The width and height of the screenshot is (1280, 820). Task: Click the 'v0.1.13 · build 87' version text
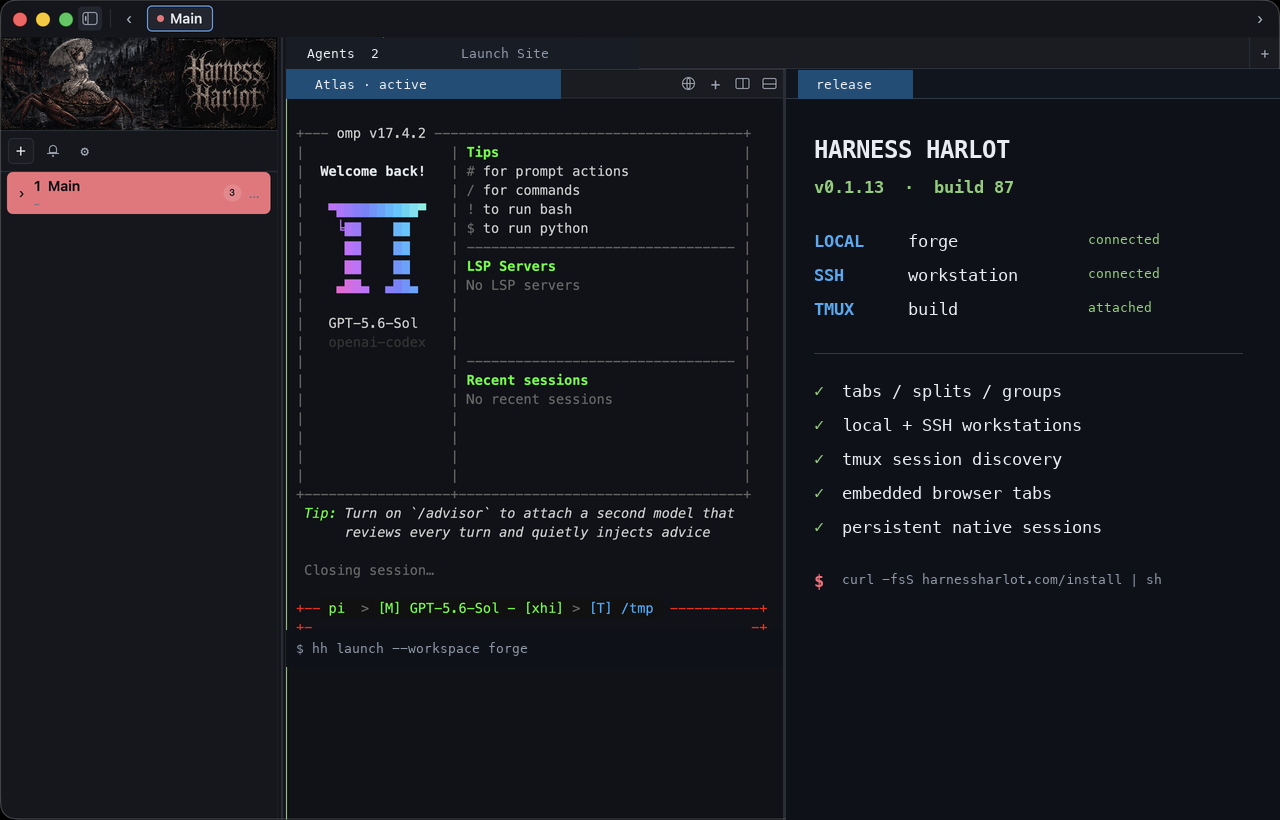(914, 187)
